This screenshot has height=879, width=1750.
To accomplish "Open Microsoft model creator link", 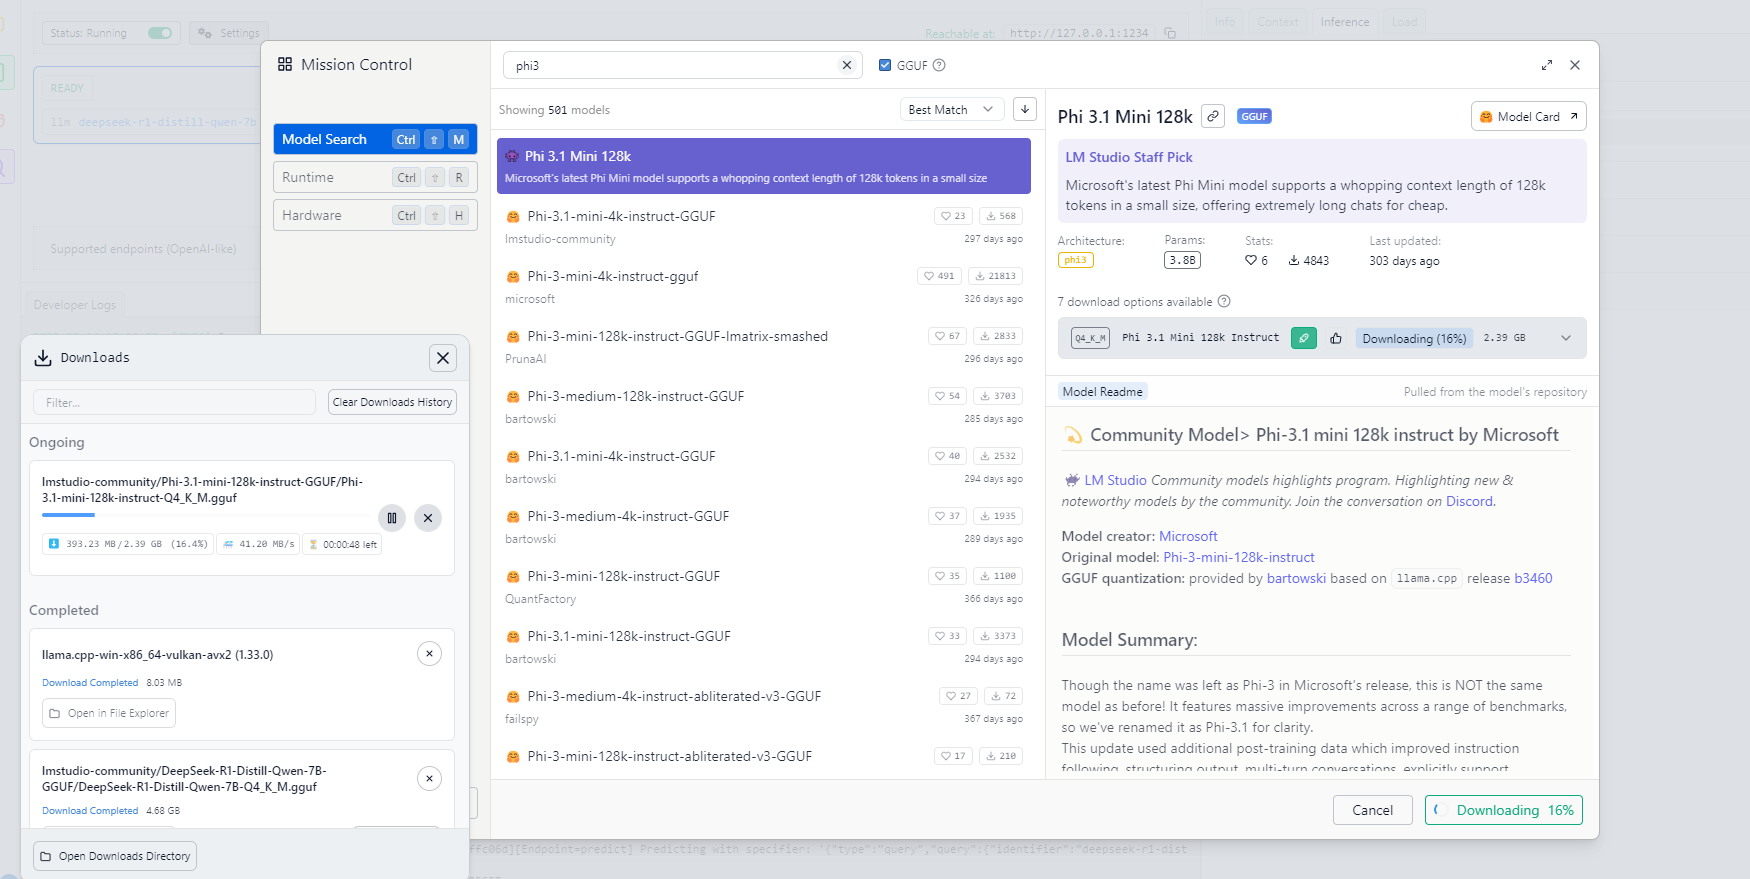I will tap(1188, 536).
